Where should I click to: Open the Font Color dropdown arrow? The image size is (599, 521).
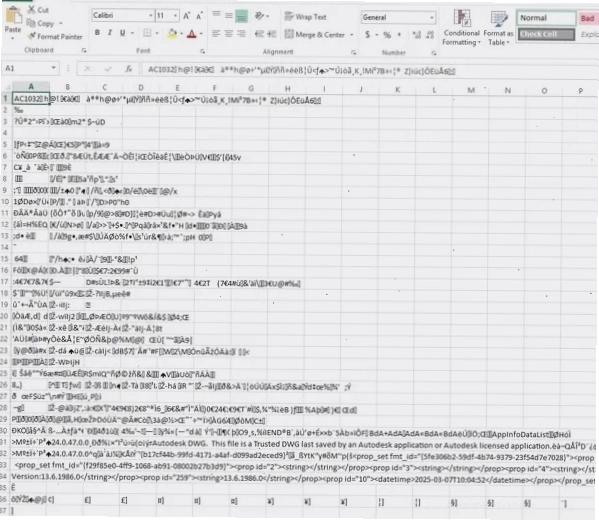(x=201, y=34)
